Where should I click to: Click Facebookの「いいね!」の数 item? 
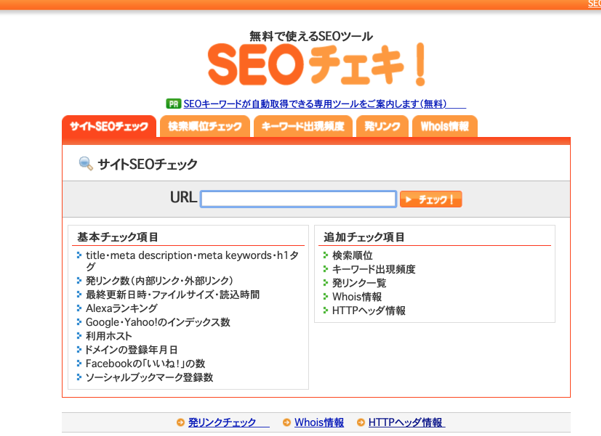[x=145, y=363]
